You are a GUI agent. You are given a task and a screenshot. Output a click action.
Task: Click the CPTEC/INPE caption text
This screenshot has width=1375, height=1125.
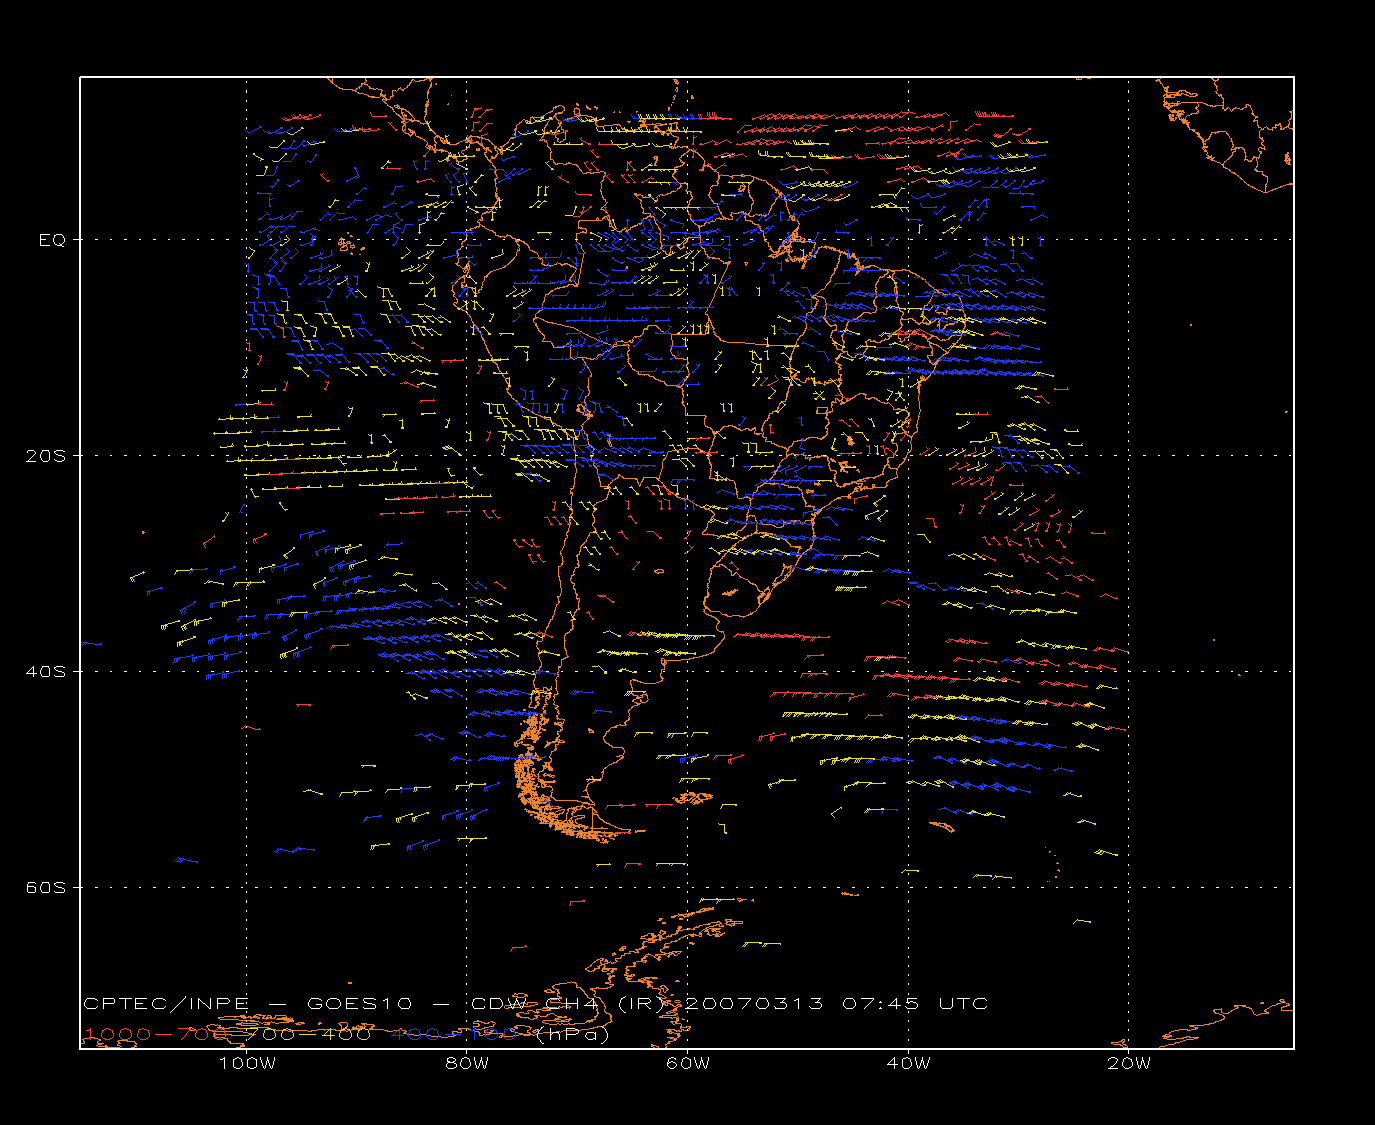click(166, 1004)
